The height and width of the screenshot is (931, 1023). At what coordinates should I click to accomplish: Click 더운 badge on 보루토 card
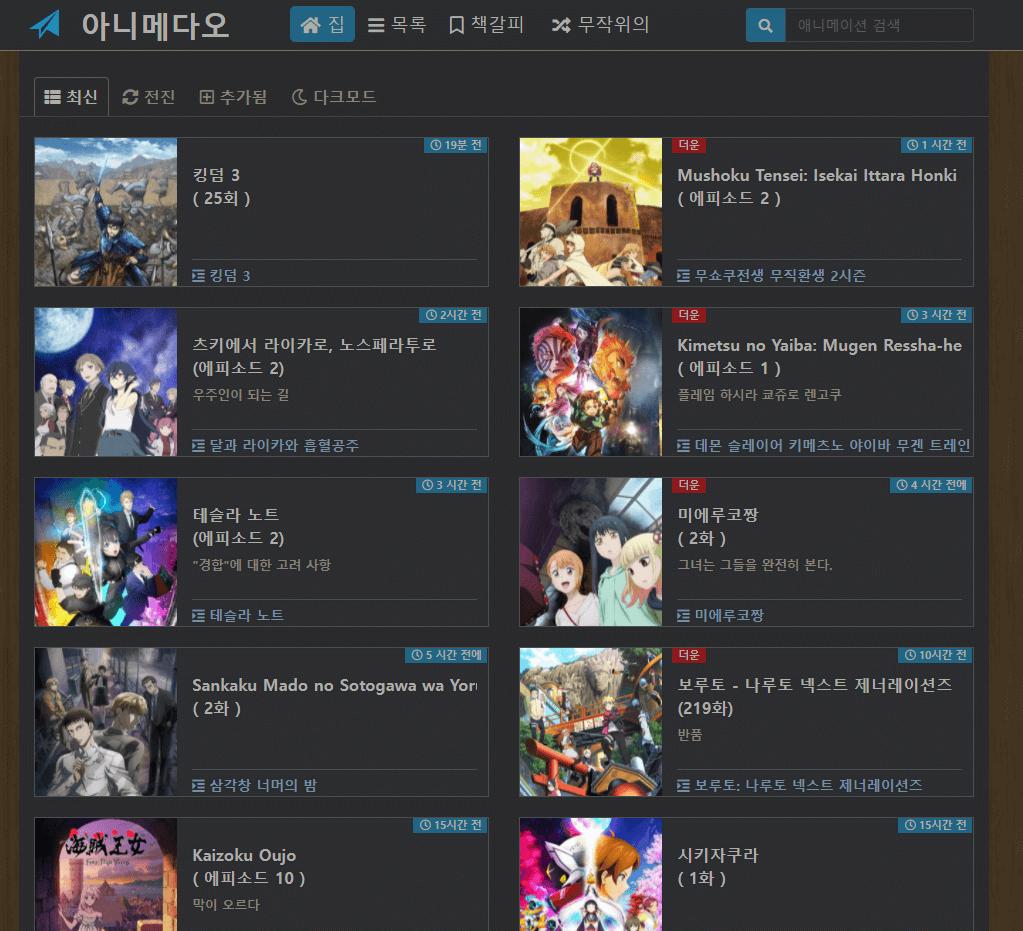point(689,655)
